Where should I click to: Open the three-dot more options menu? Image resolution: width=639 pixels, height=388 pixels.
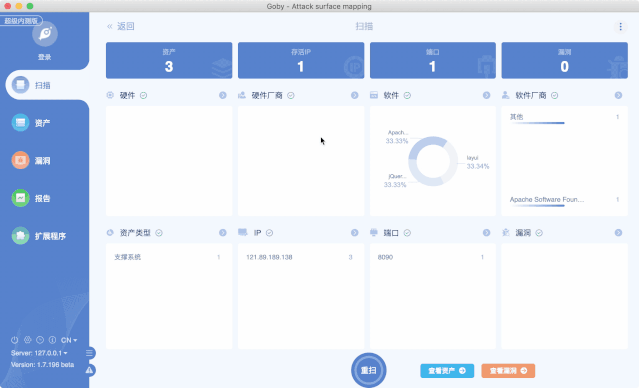pyautogui.click(x=620, y=26)
